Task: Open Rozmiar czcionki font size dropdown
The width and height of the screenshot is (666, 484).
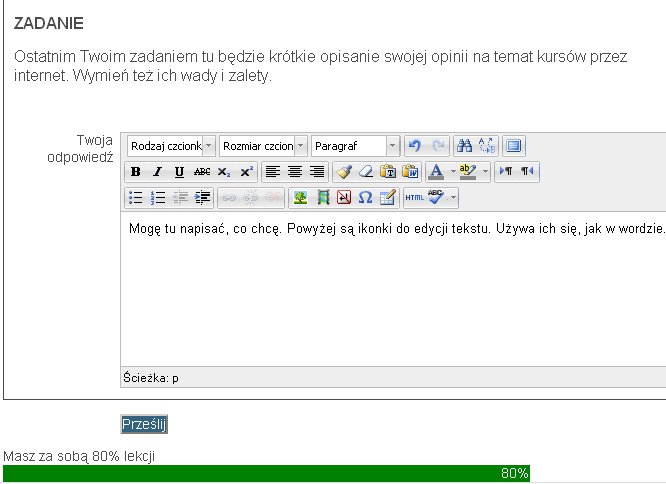Action: [x=263, y=146]
